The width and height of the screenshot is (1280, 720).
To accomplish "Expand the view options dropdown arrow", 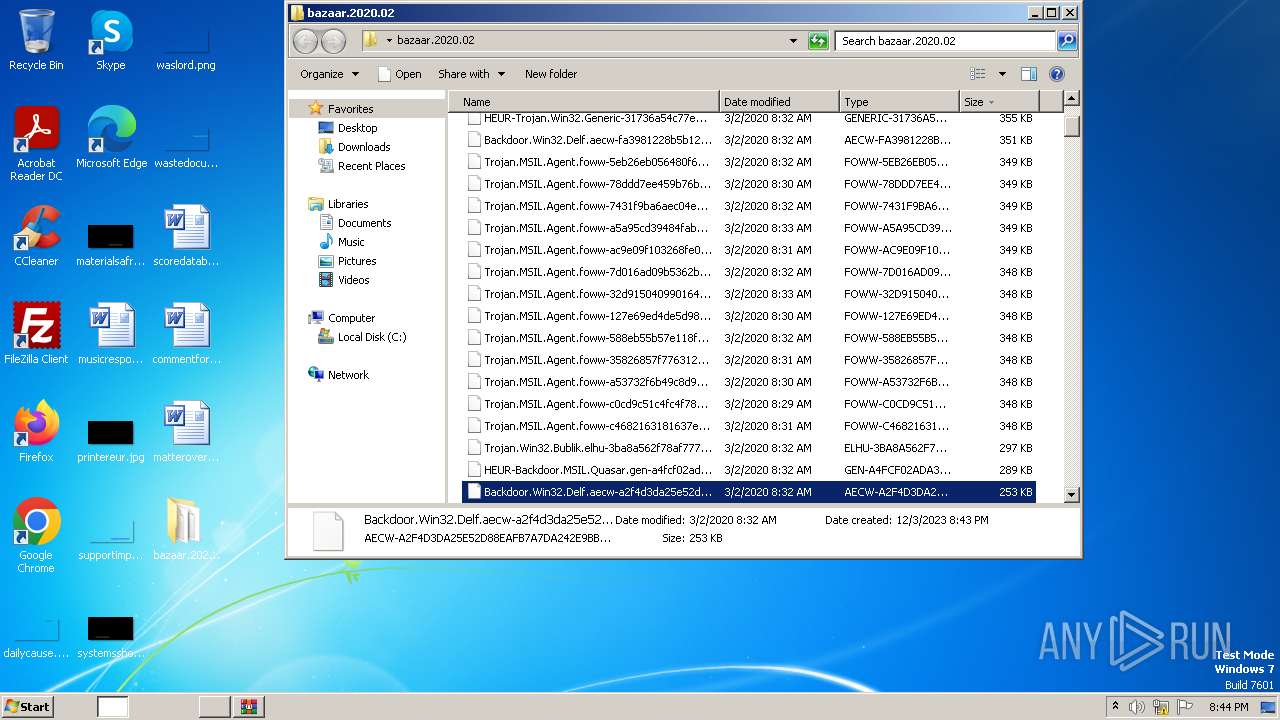I will 1002,74.
